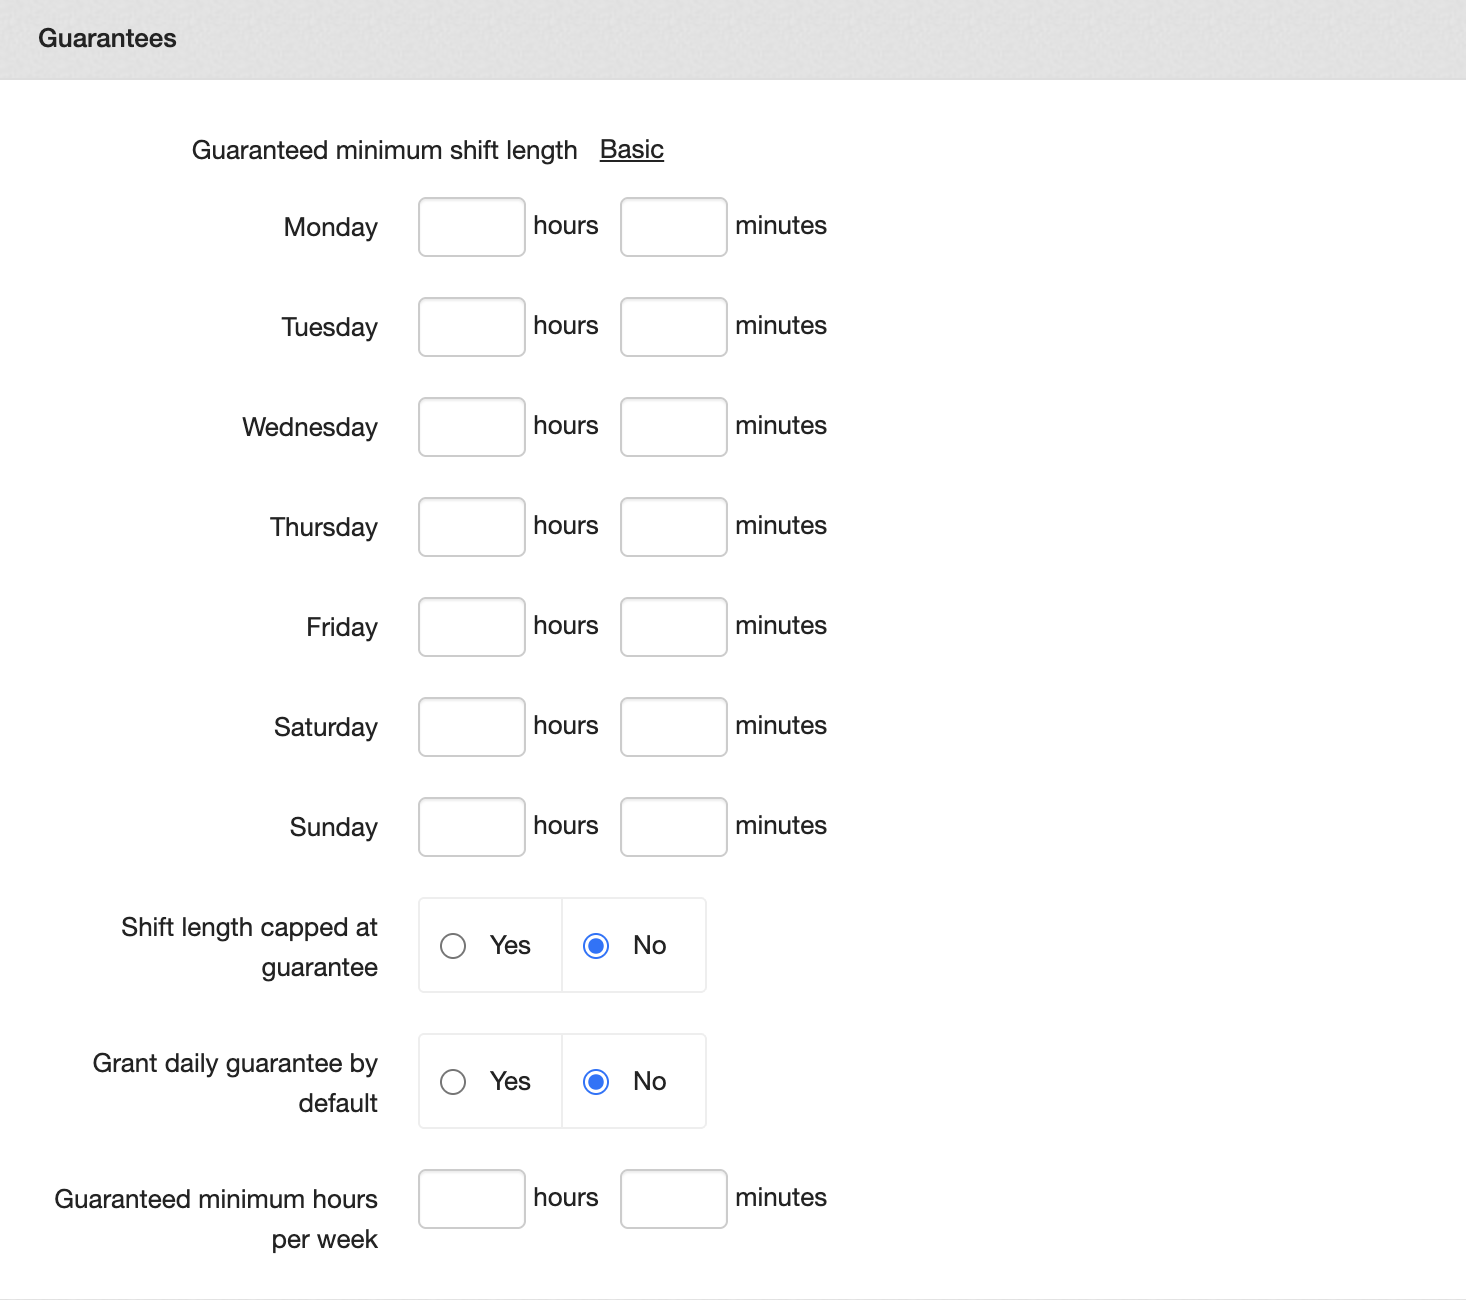The height and width of the screenshot is (1300, 1466).
Task: Click the Monday minutes input field
Action: (x=673, y=227)
